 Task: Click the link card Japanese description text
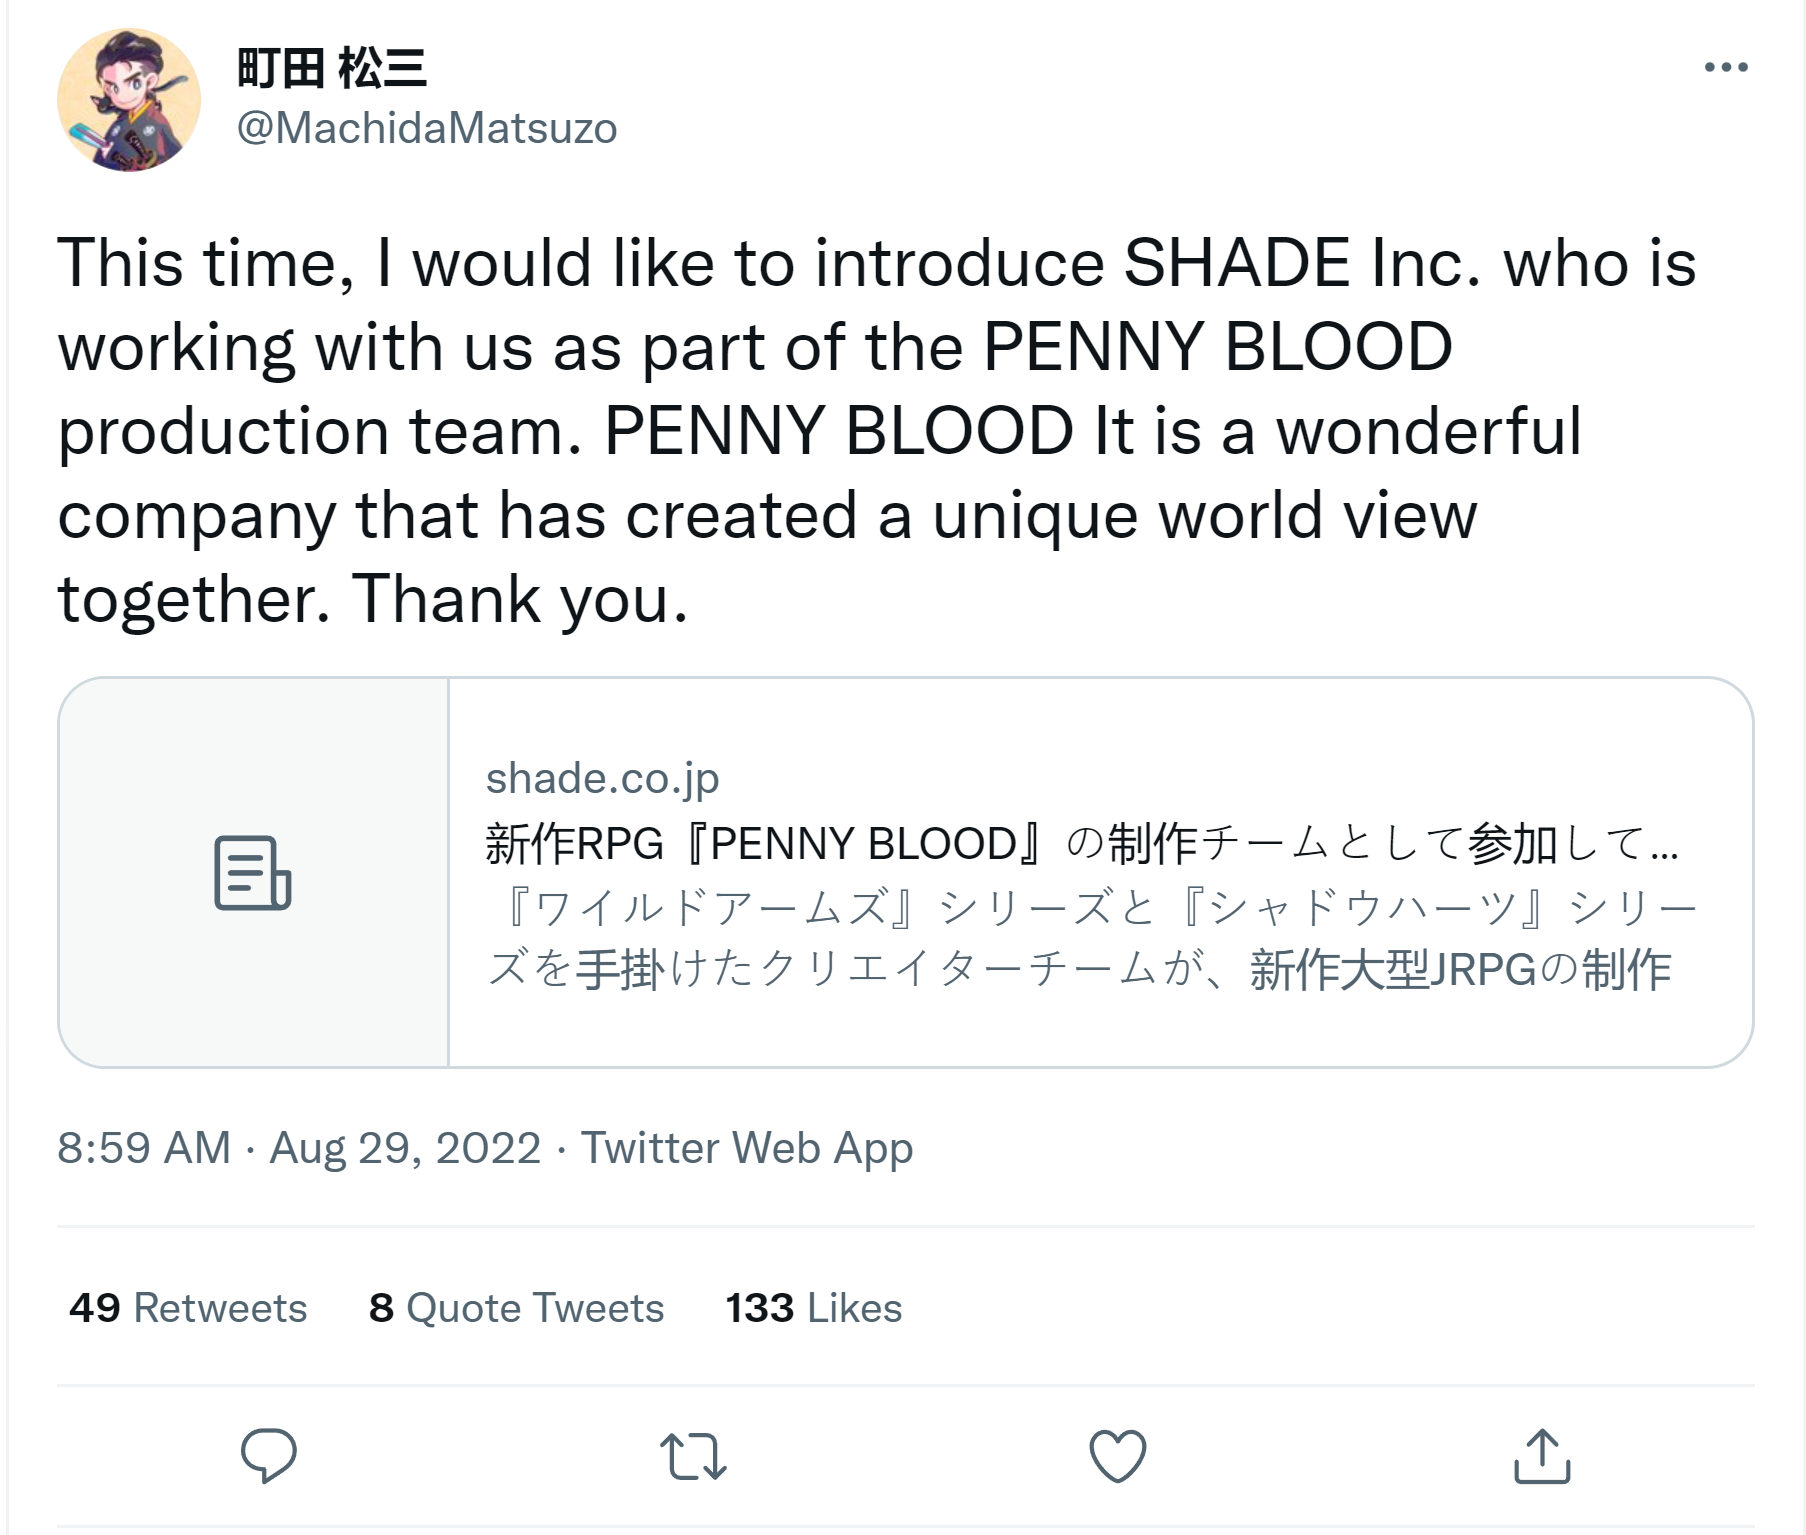1090,938
